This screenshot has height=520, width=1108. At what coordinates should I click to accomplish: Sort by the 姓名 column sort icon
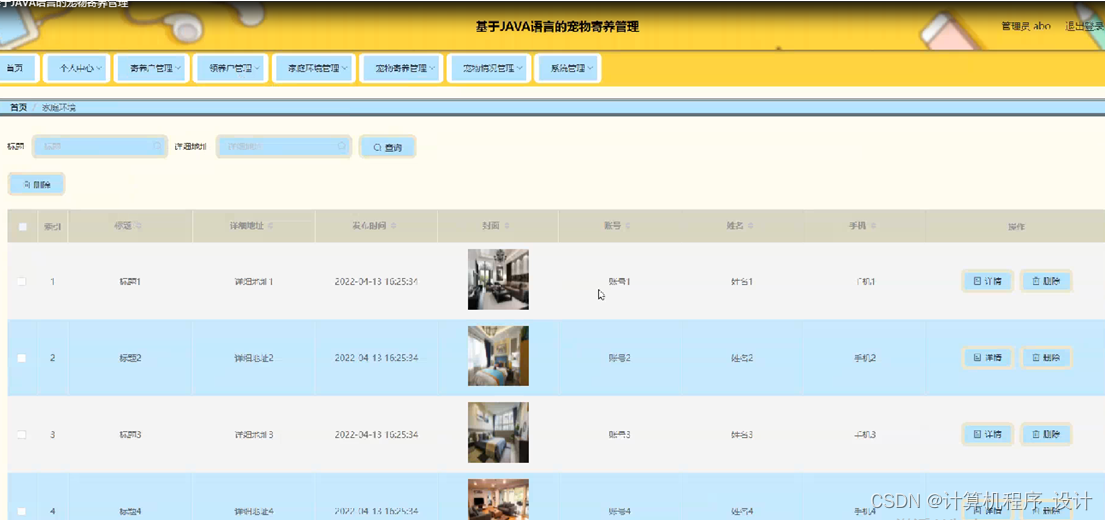[x=750, y=226]
